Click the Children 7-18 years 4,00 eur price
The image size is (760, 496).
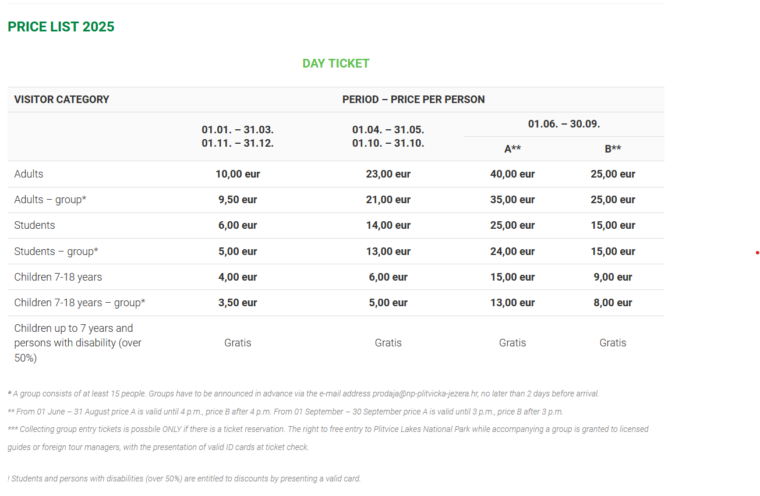click(x=237, y=277)
